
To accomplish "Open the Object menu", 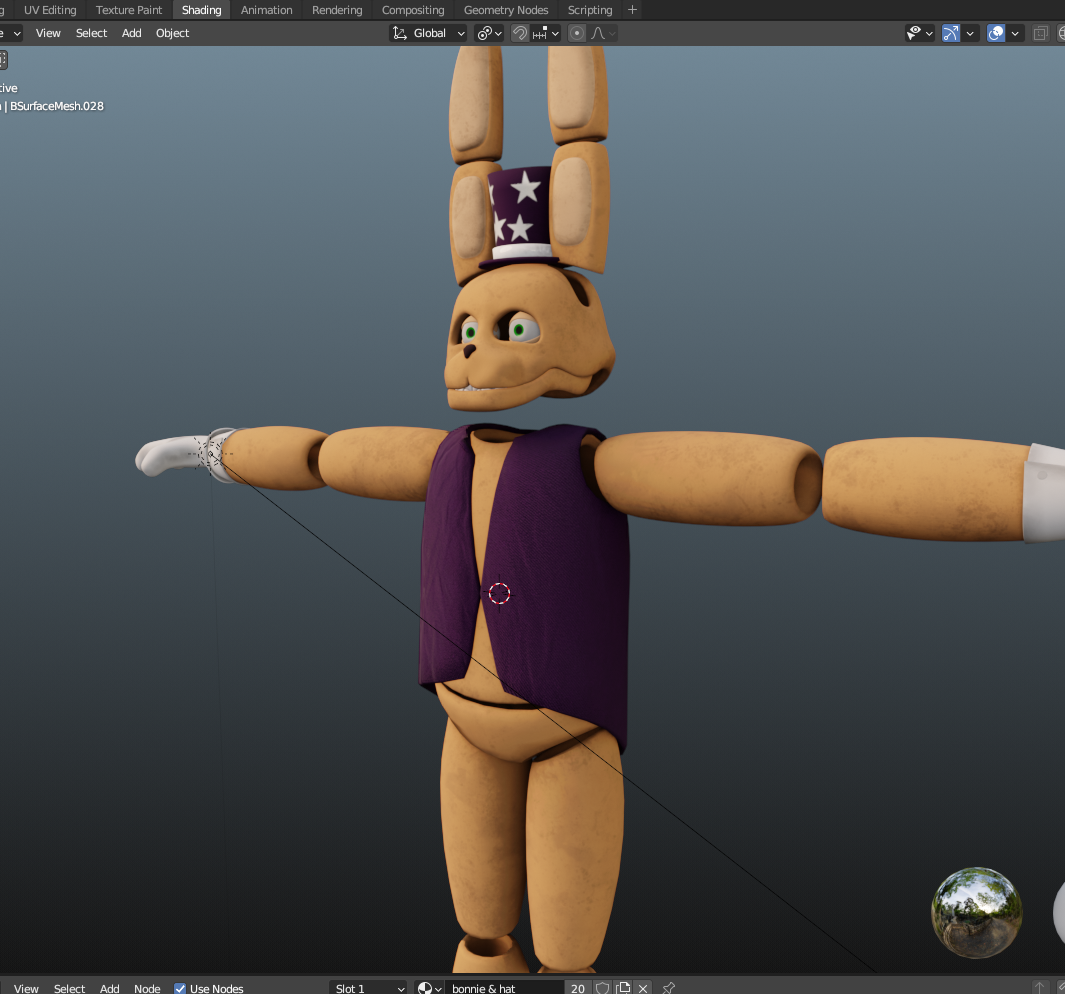I will click(x=173, y=33).
